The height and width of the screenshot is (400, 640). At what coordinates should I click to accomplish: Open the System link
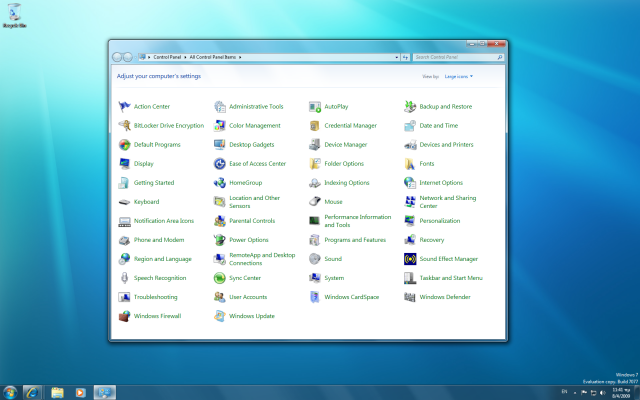pyautogui.click(x=334, y=278)
